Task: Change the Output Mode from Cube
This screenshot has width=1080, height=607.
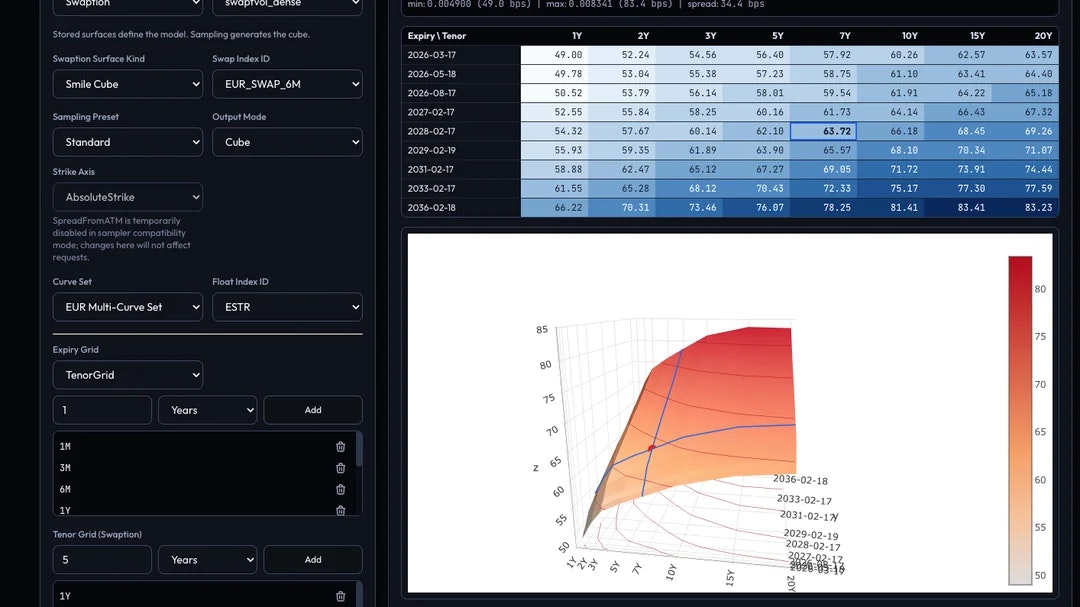Action: pos(287,142)
